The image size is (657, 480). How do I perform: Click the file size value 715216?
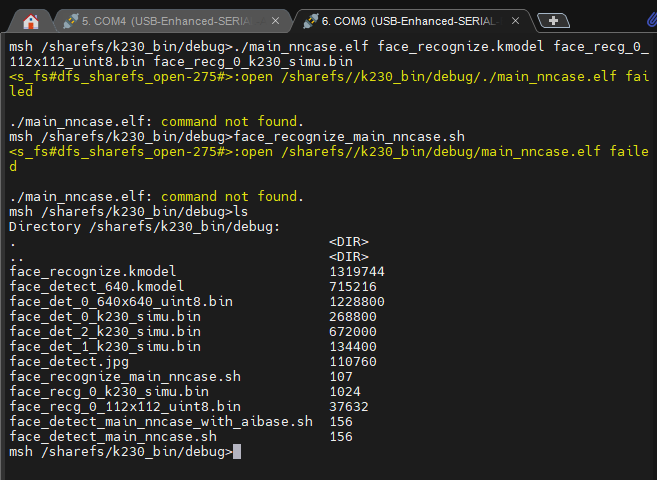click(x=353, y=286)
